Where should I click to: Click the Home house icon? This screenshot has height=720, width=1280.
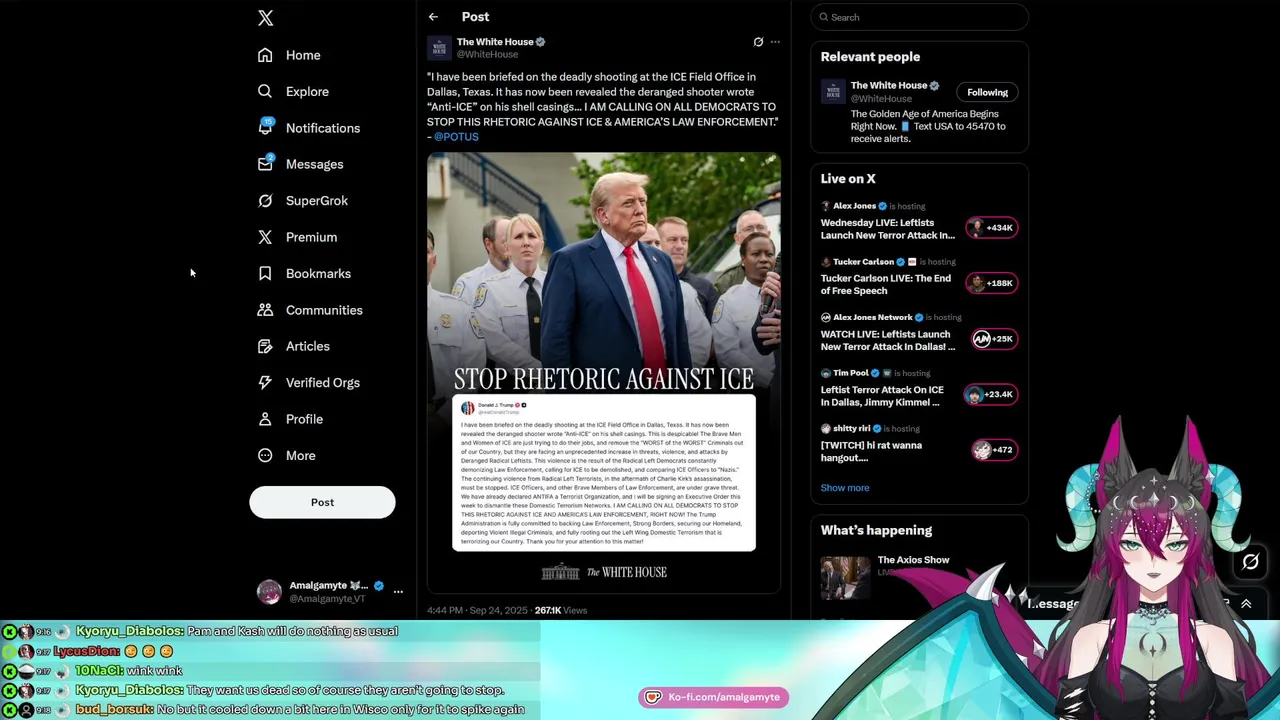click(x=265, y=55)
